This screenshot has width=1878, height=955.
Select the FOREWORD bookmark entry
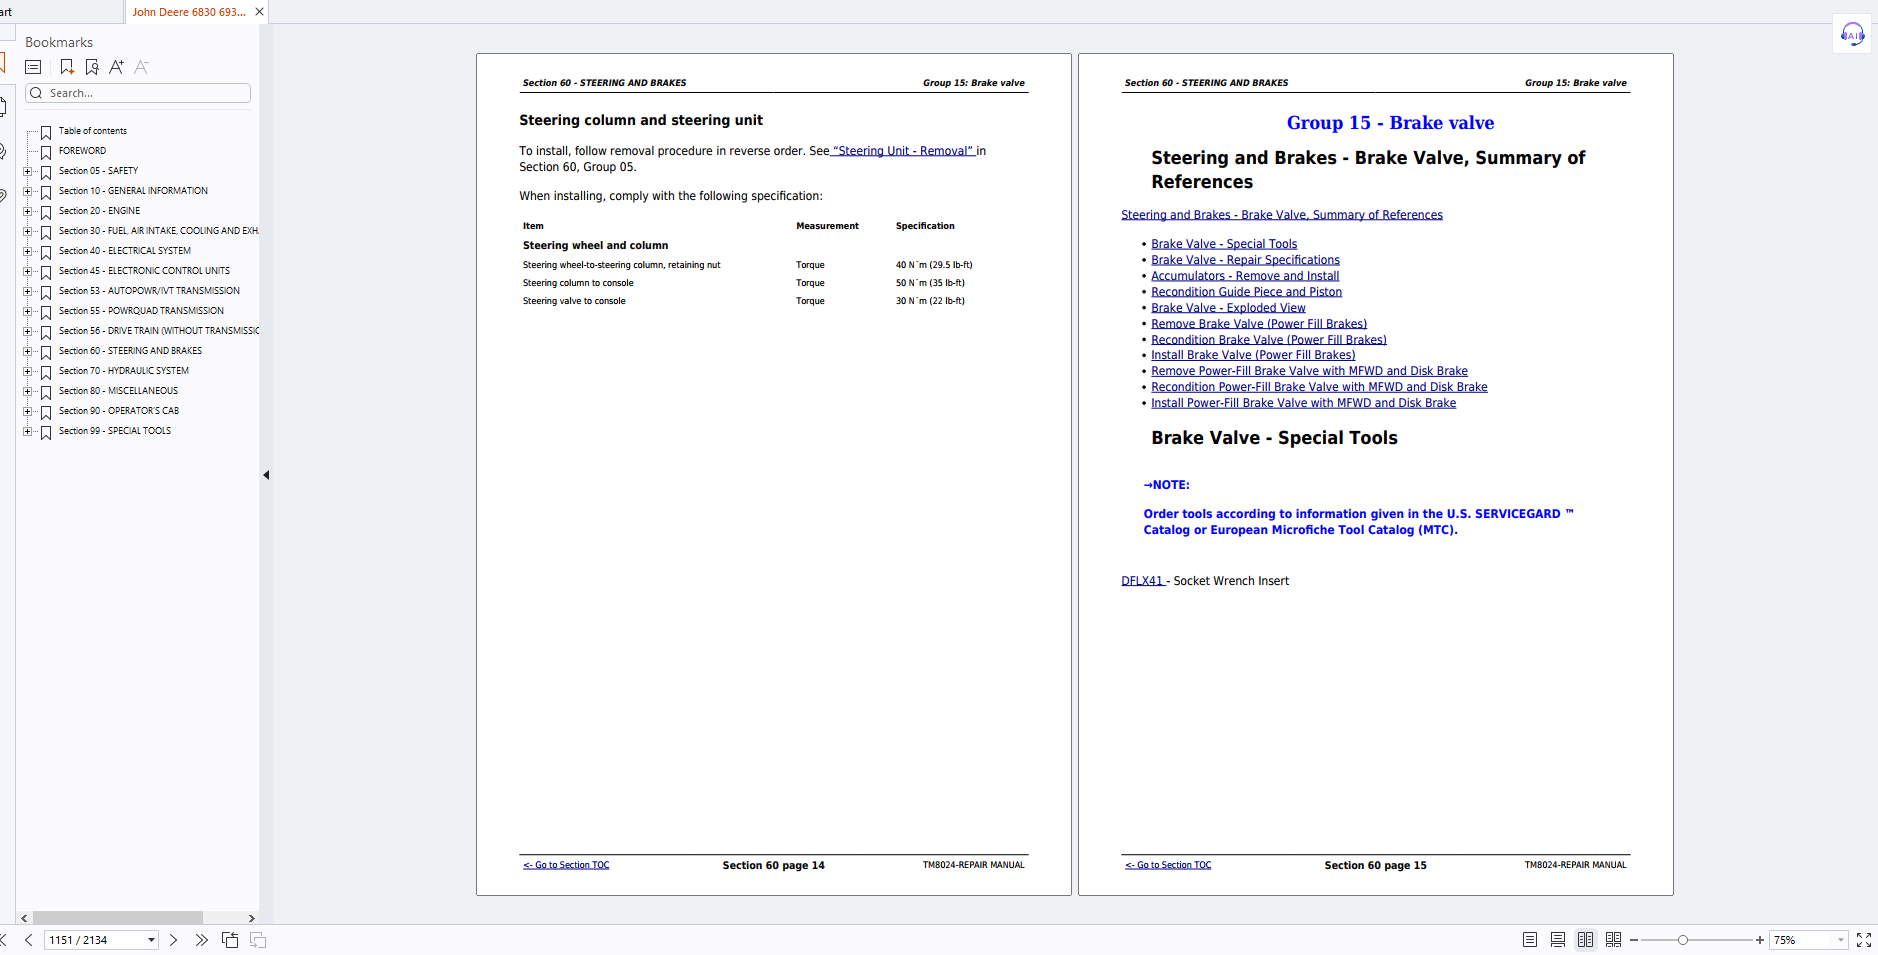click(x=82, y=151)
